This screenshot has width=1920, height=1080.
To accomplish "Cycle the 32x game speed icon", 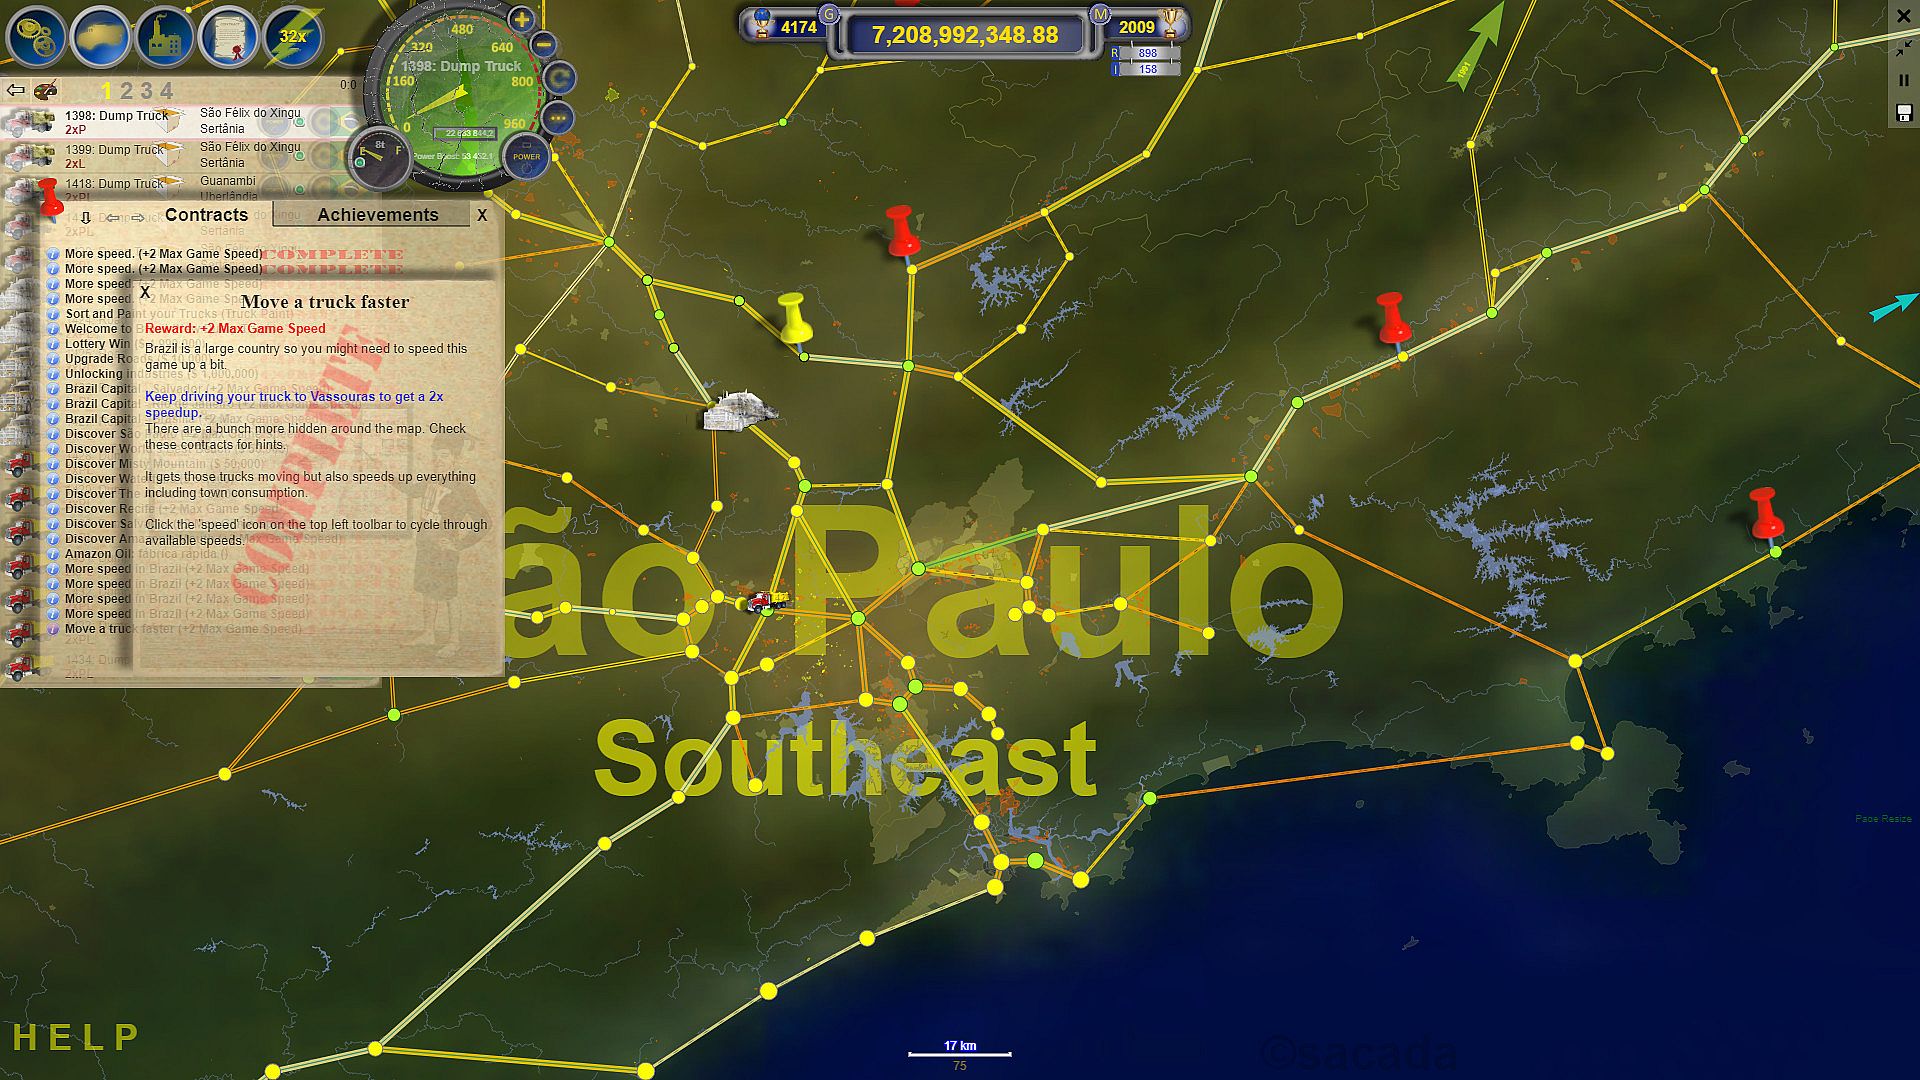I will click(293, 36).
